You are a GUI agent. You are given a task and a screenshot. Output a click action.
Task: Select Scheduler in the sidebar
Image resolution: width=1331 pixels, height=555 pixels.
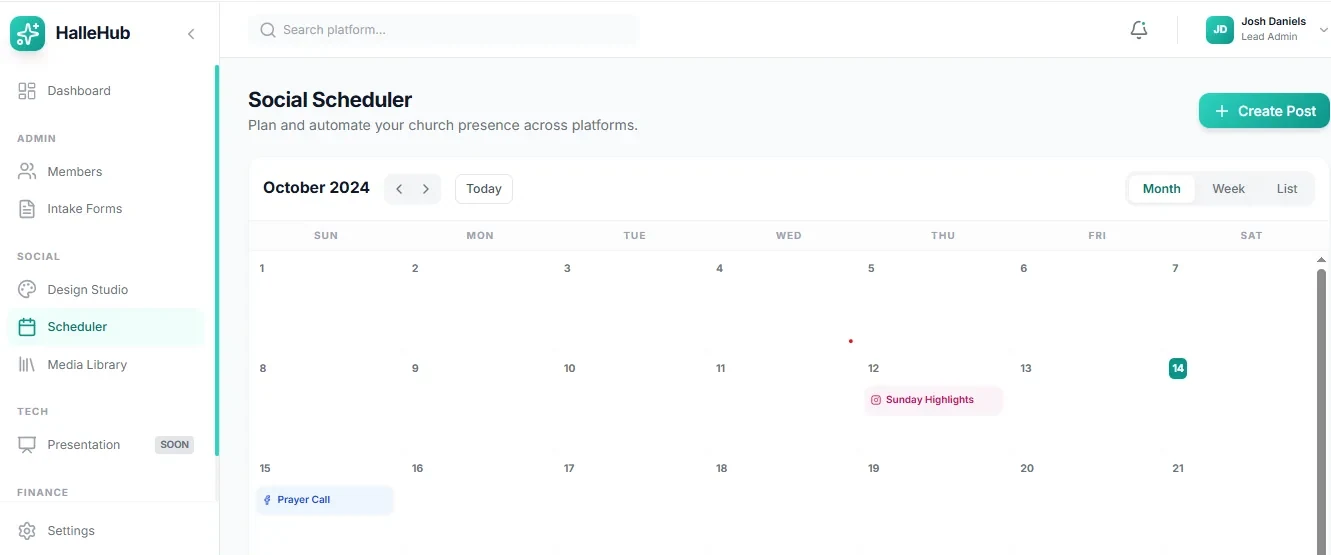(x=105, y=327)
